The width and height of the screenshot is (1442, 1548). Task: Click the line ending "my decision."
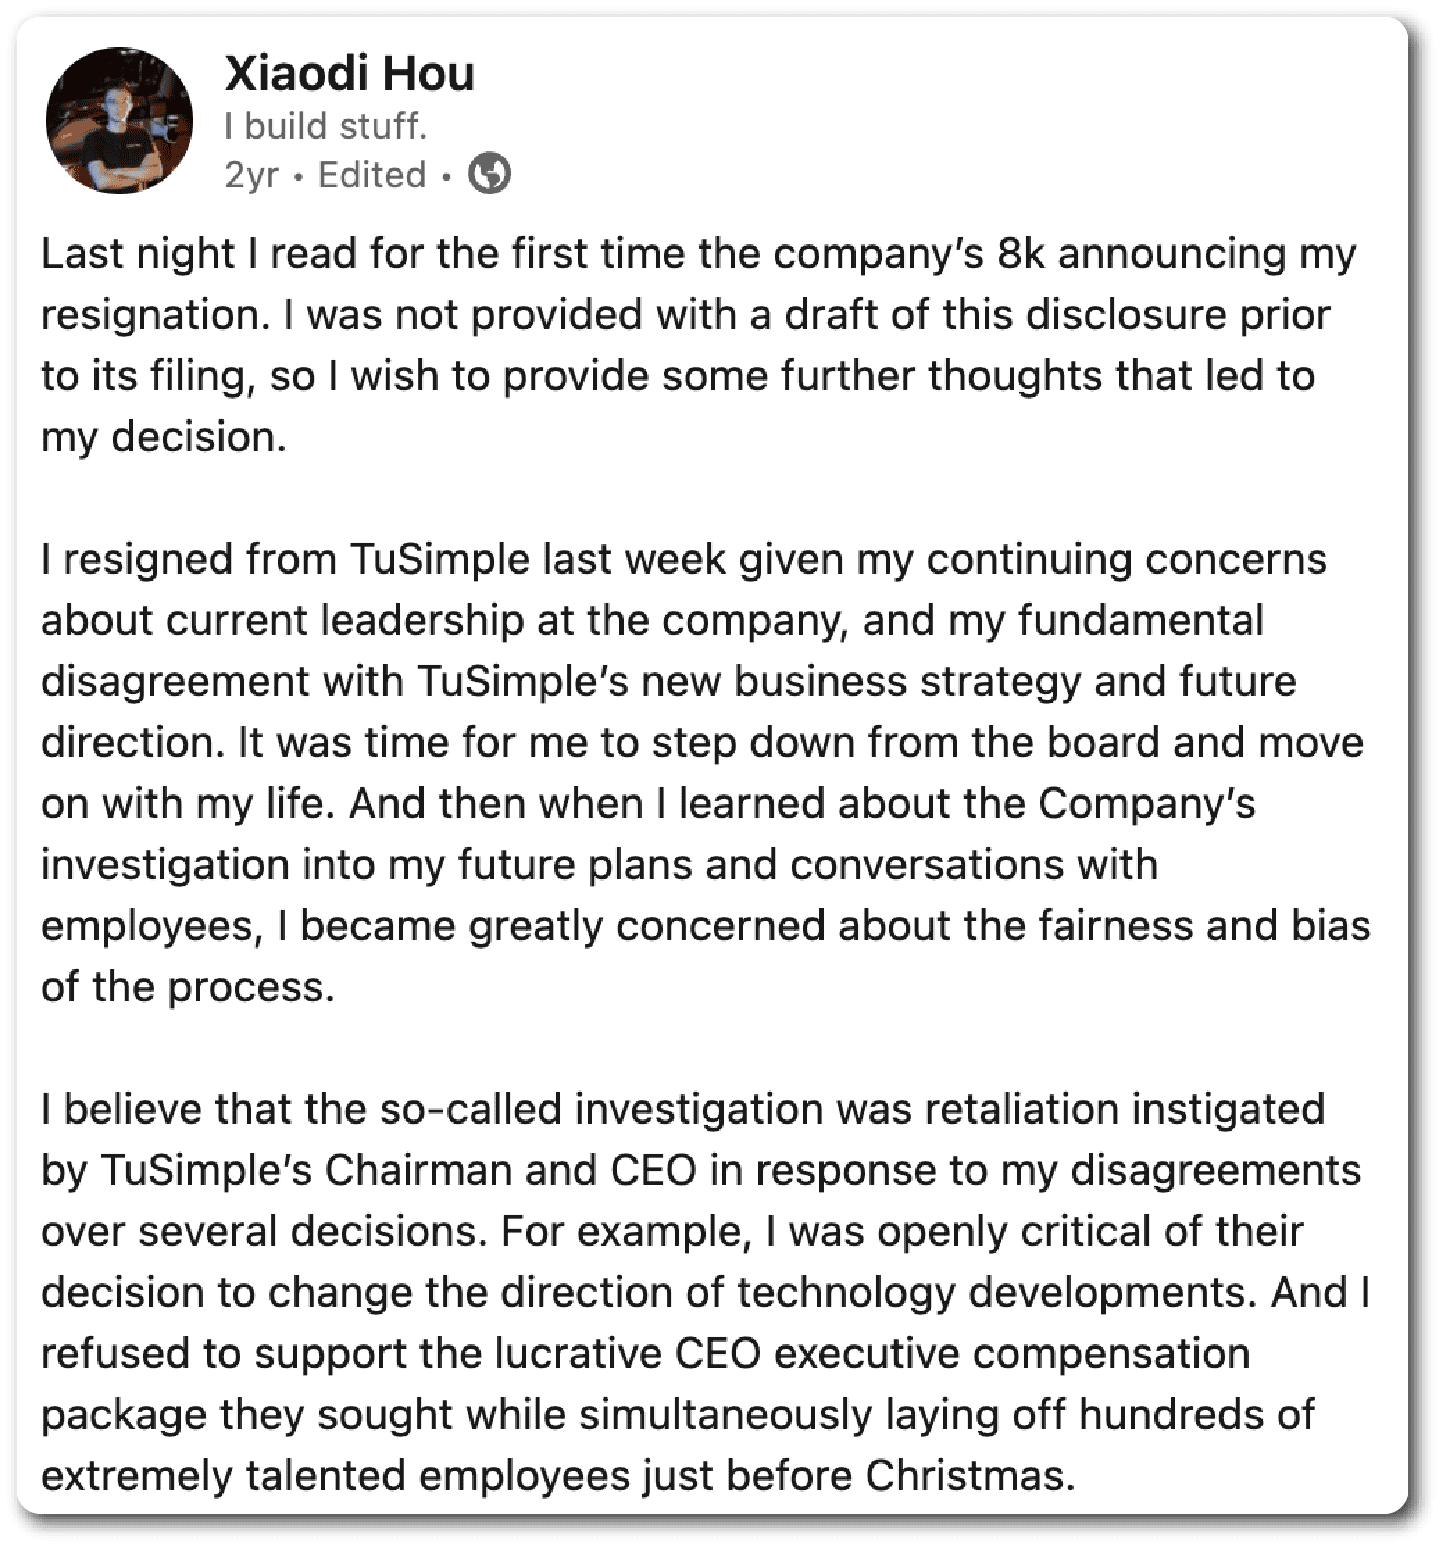[164, 437]
